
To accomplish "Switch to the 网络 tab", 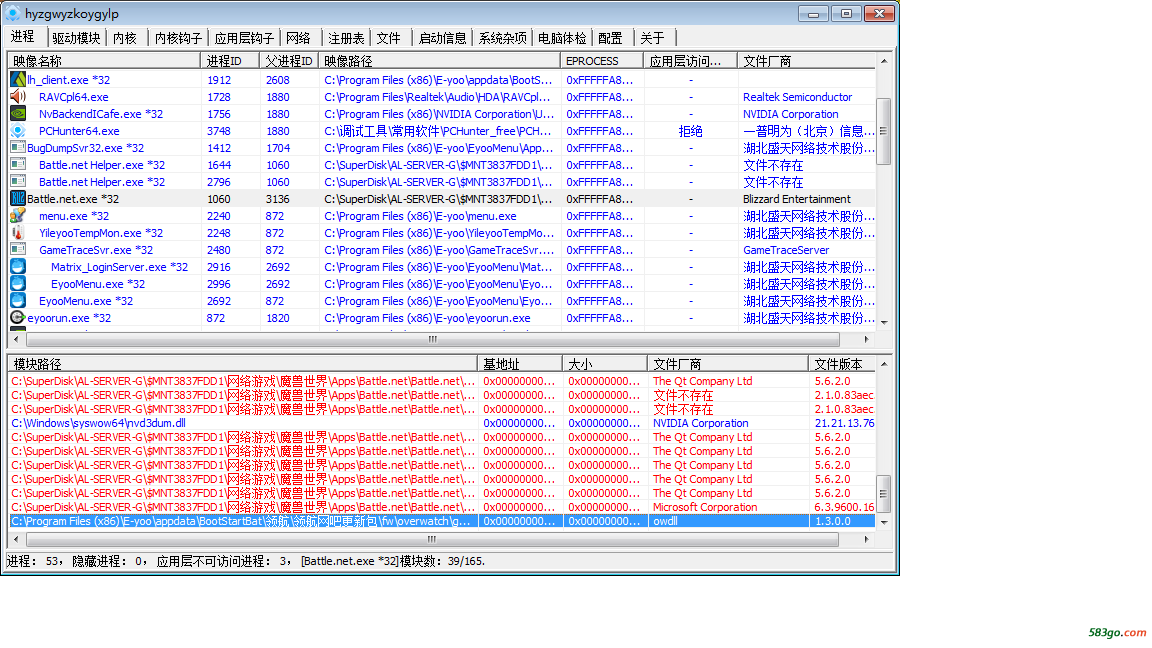I will pyautogui.click(x=298, y=38).
